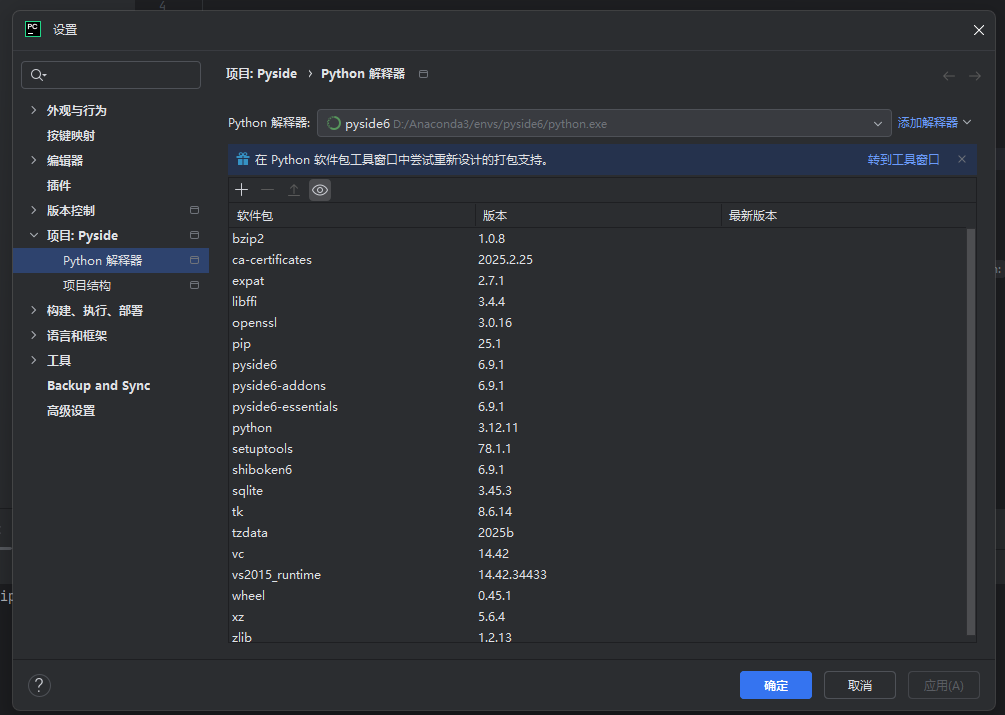Screen dimensions: 1005x715
Task: Click the back navigation arrow
Action: pyautogui.click(x=949, y=76)
